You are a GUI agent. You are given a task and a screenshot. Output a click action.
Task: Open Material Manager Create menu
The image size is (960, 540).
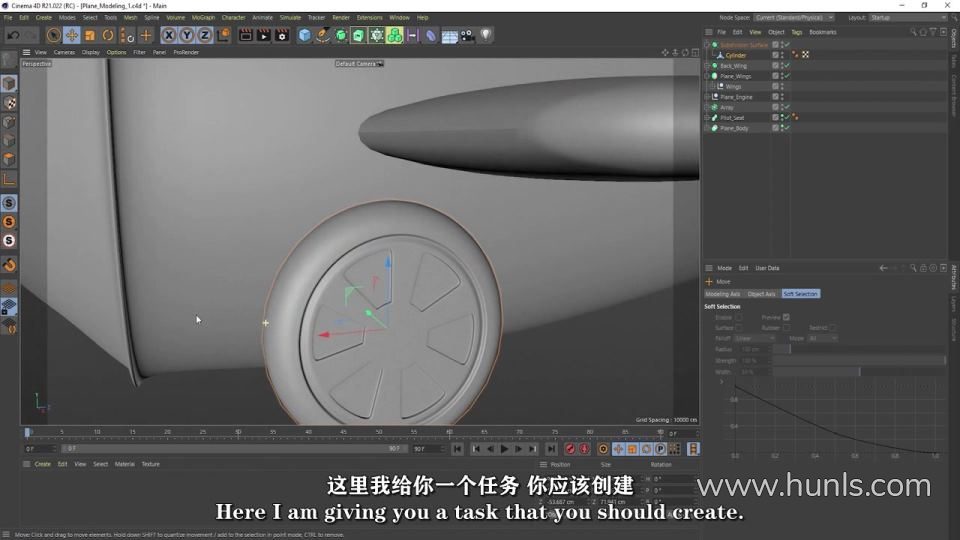pos(42,464)
